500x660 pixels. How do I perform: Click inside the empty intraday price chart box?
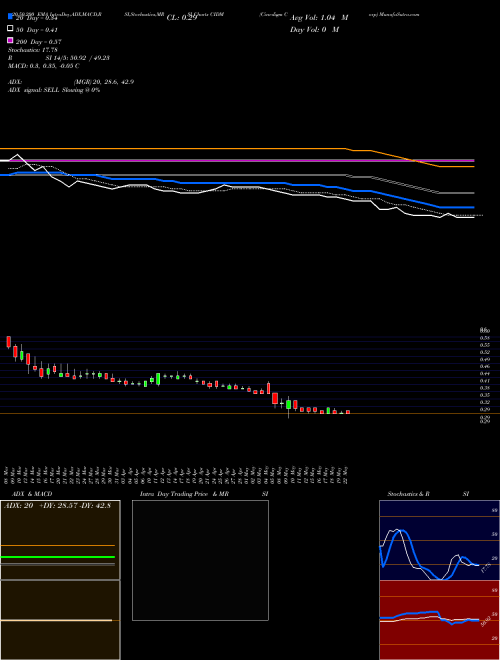click(x=200, y=560)
